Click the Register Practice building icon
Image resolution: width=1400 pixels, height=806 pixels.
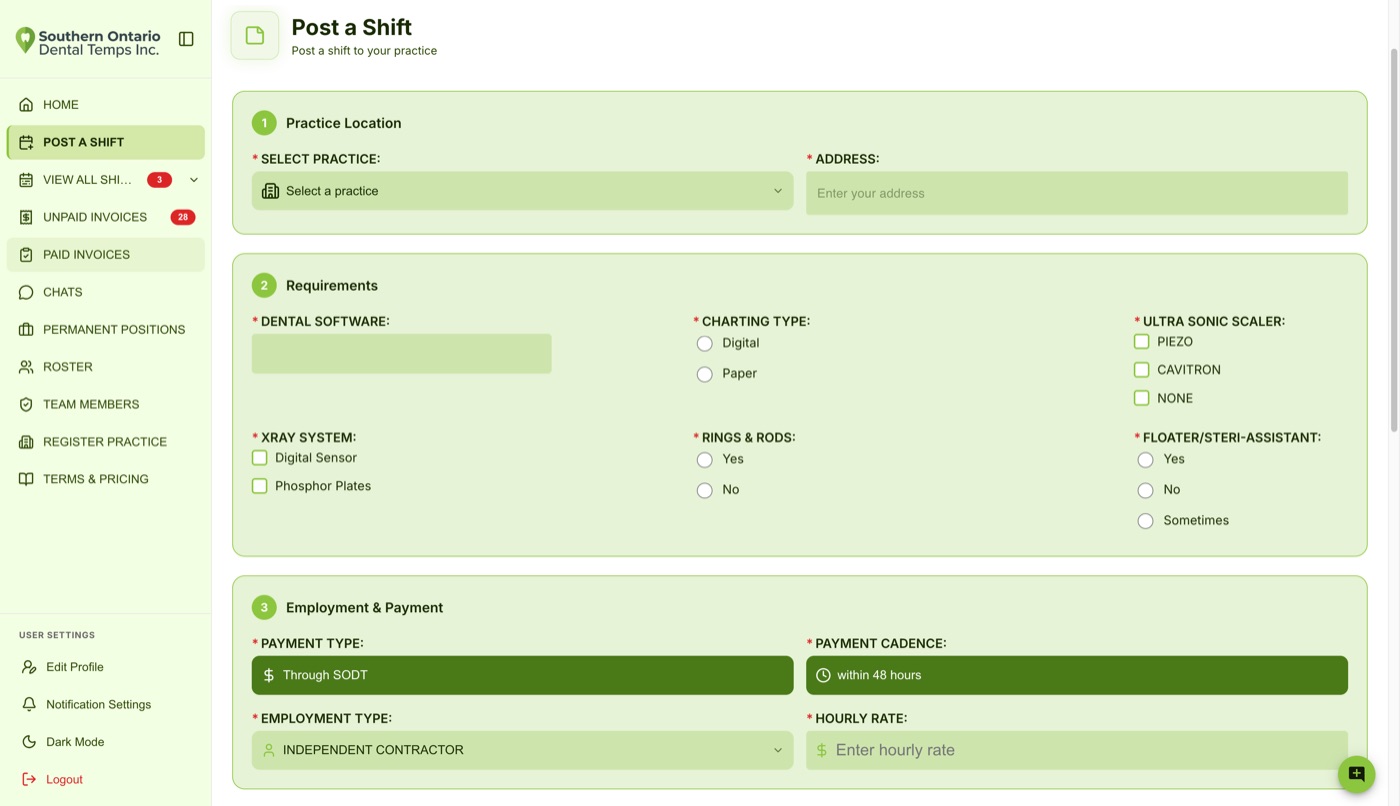(26, 442)
